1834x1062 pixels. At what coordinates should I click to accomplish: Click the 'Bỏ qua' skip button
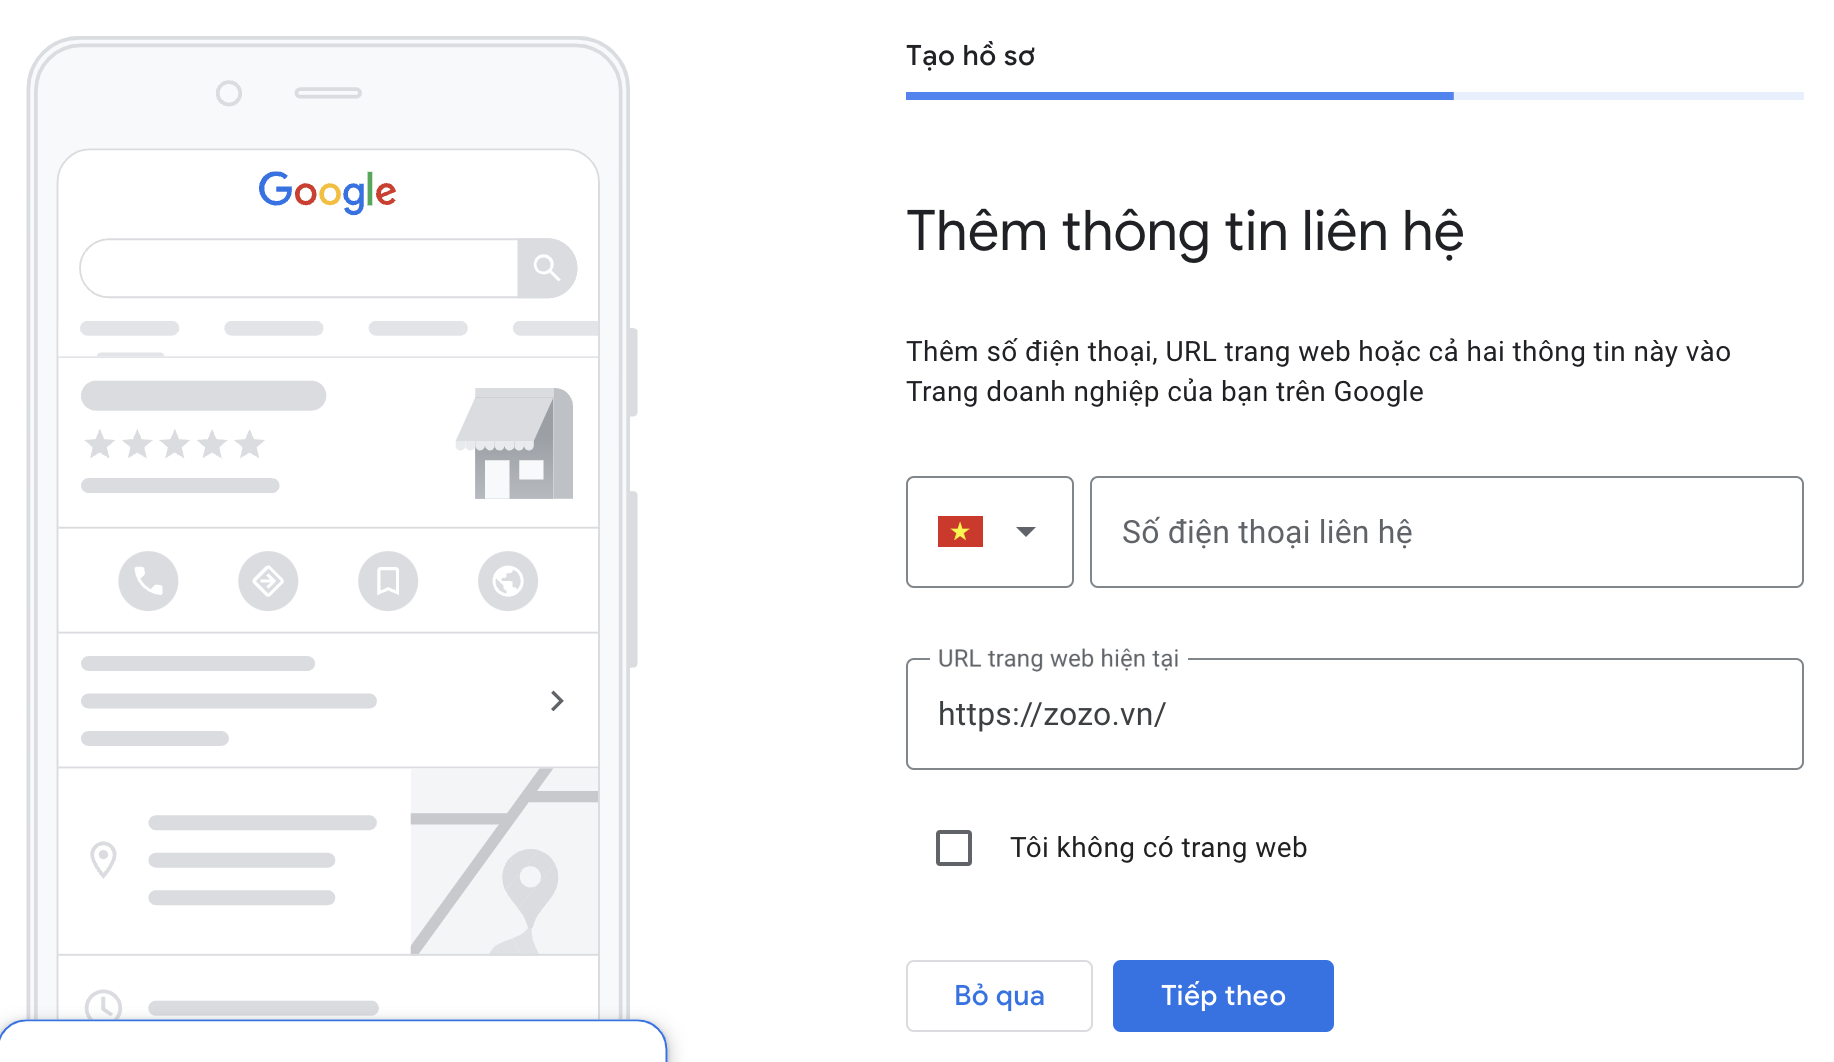point(999,996)
